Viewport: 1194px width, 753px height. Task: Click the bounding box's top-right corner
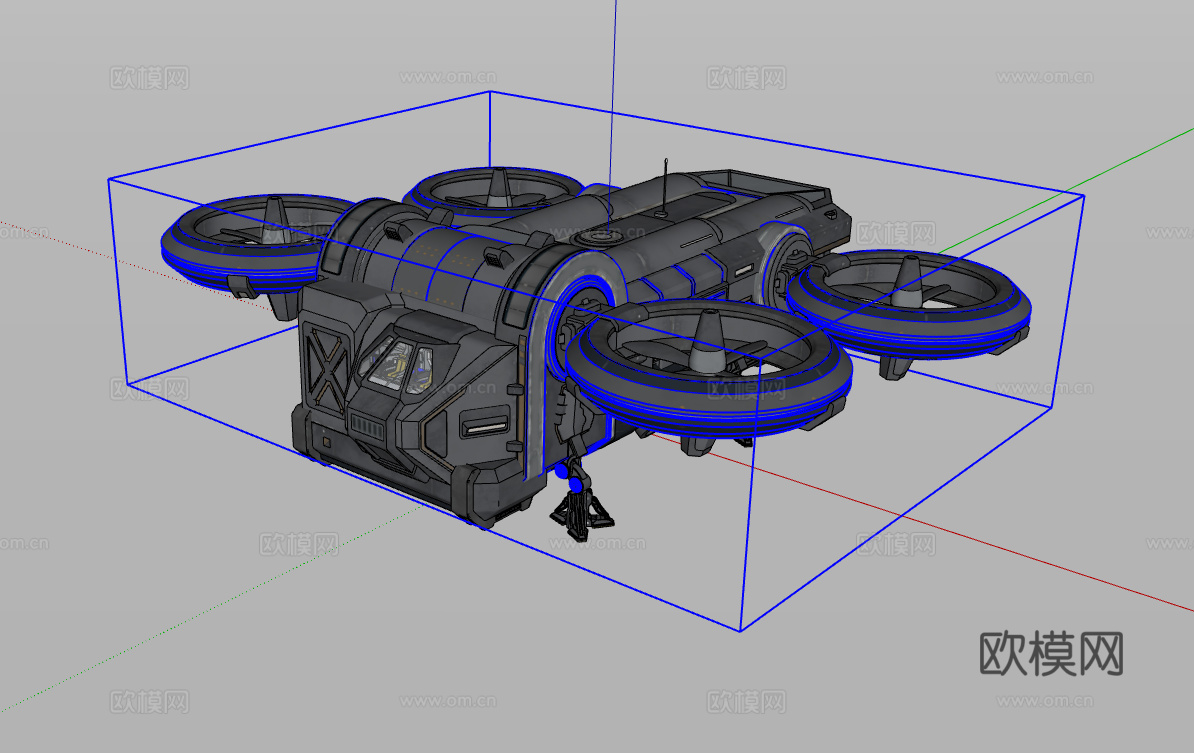click(1083, 195)
